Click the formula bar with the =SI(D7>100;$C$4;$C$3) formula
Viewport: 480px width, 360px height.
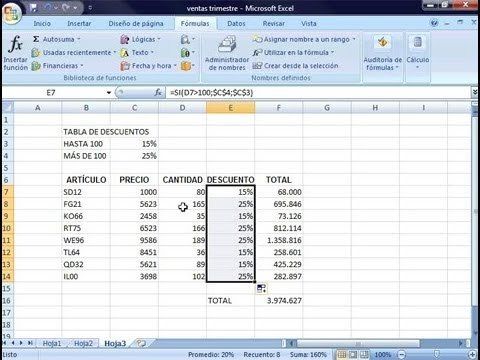318,93
